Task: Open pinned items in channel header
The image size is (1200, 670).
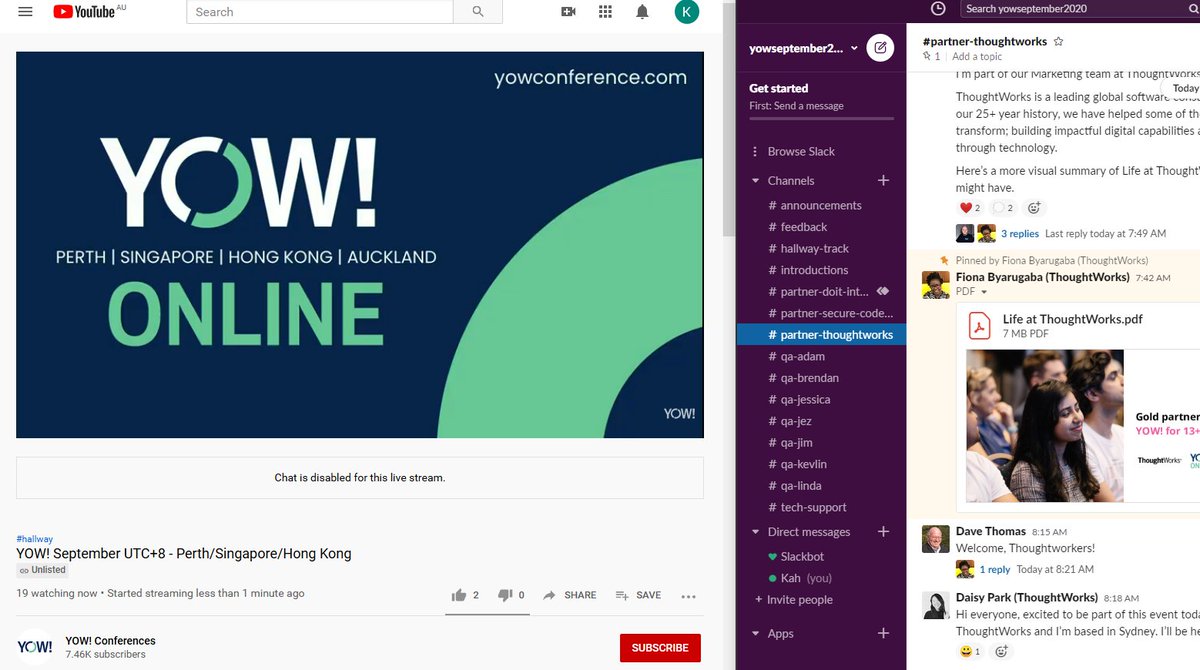Action: (x=931, y=57)
